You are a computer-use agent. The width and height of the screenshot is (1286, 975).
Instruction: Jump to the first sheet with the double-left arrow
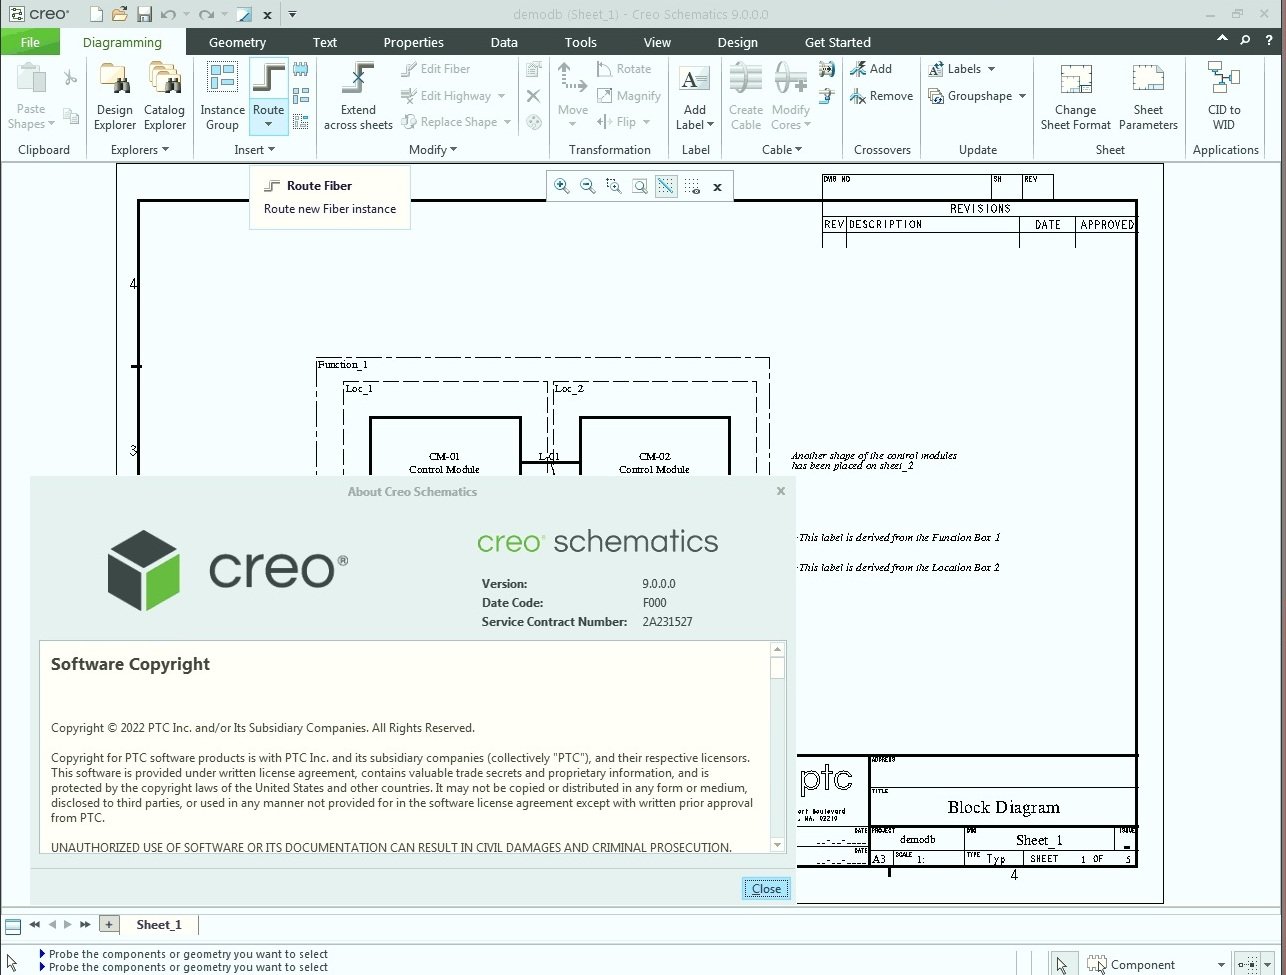pos(34,925)
